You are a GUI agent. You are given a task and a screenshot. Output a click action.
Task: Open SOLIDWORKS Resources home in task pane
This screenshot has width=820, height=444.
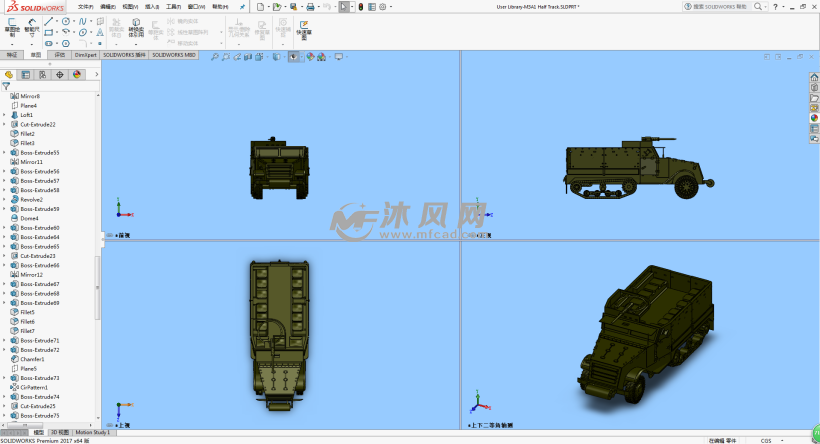point(814,77)
